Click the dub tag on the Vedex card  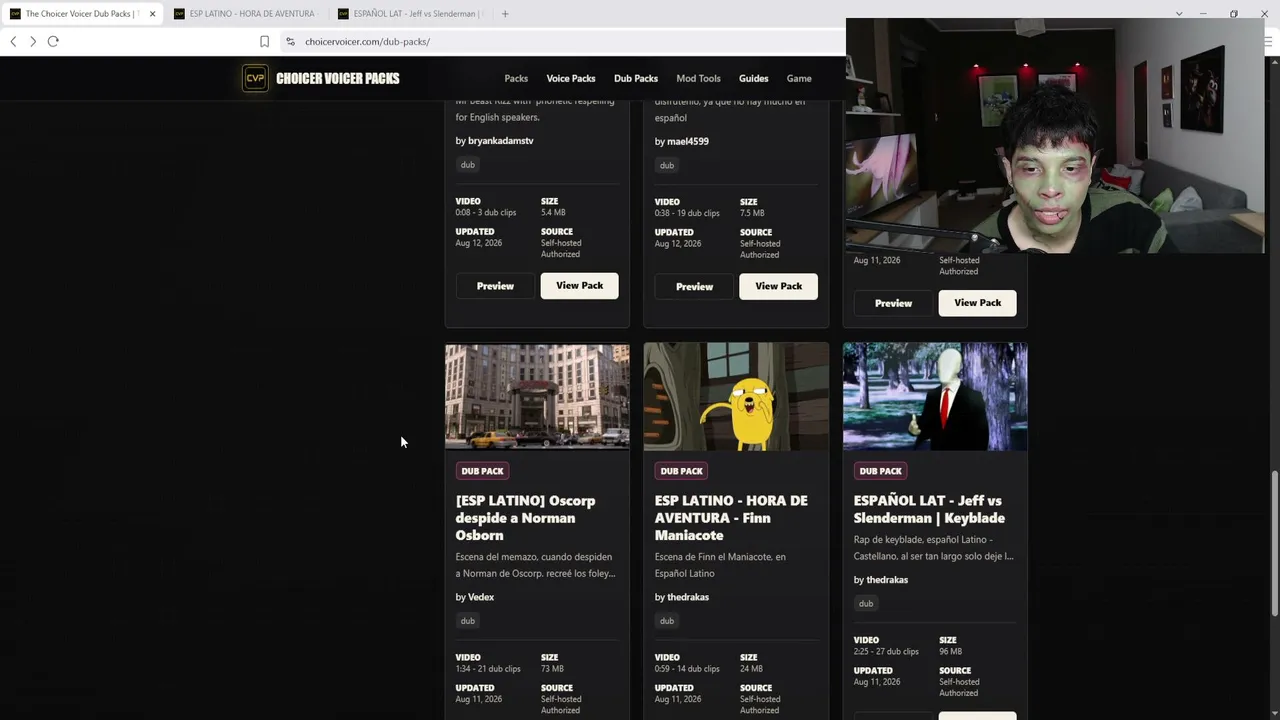point(467,621)
